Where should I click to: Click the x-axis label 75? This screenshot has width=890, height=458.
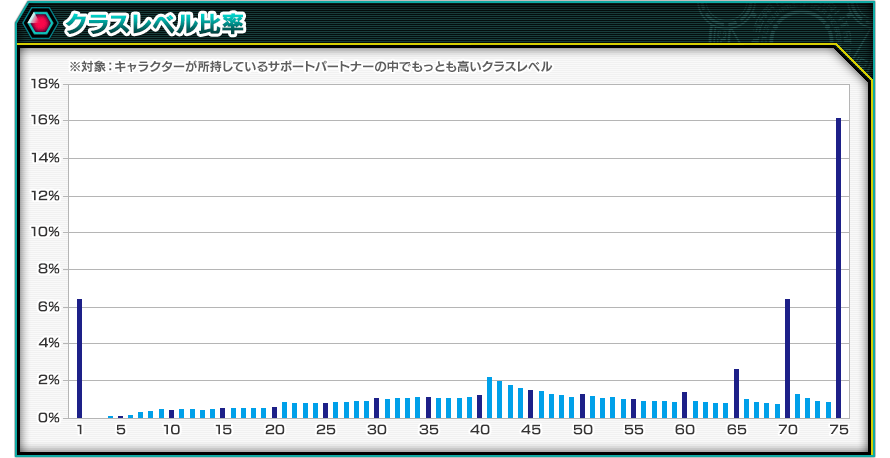pos(838,430)
